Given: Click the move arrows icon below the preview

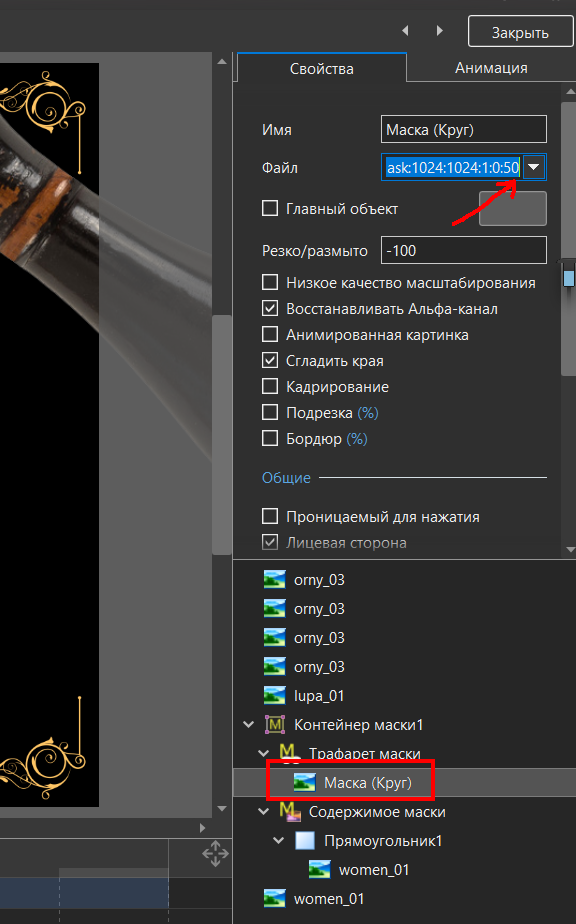Looking at the screenshot, I should (x=215, y=853).
